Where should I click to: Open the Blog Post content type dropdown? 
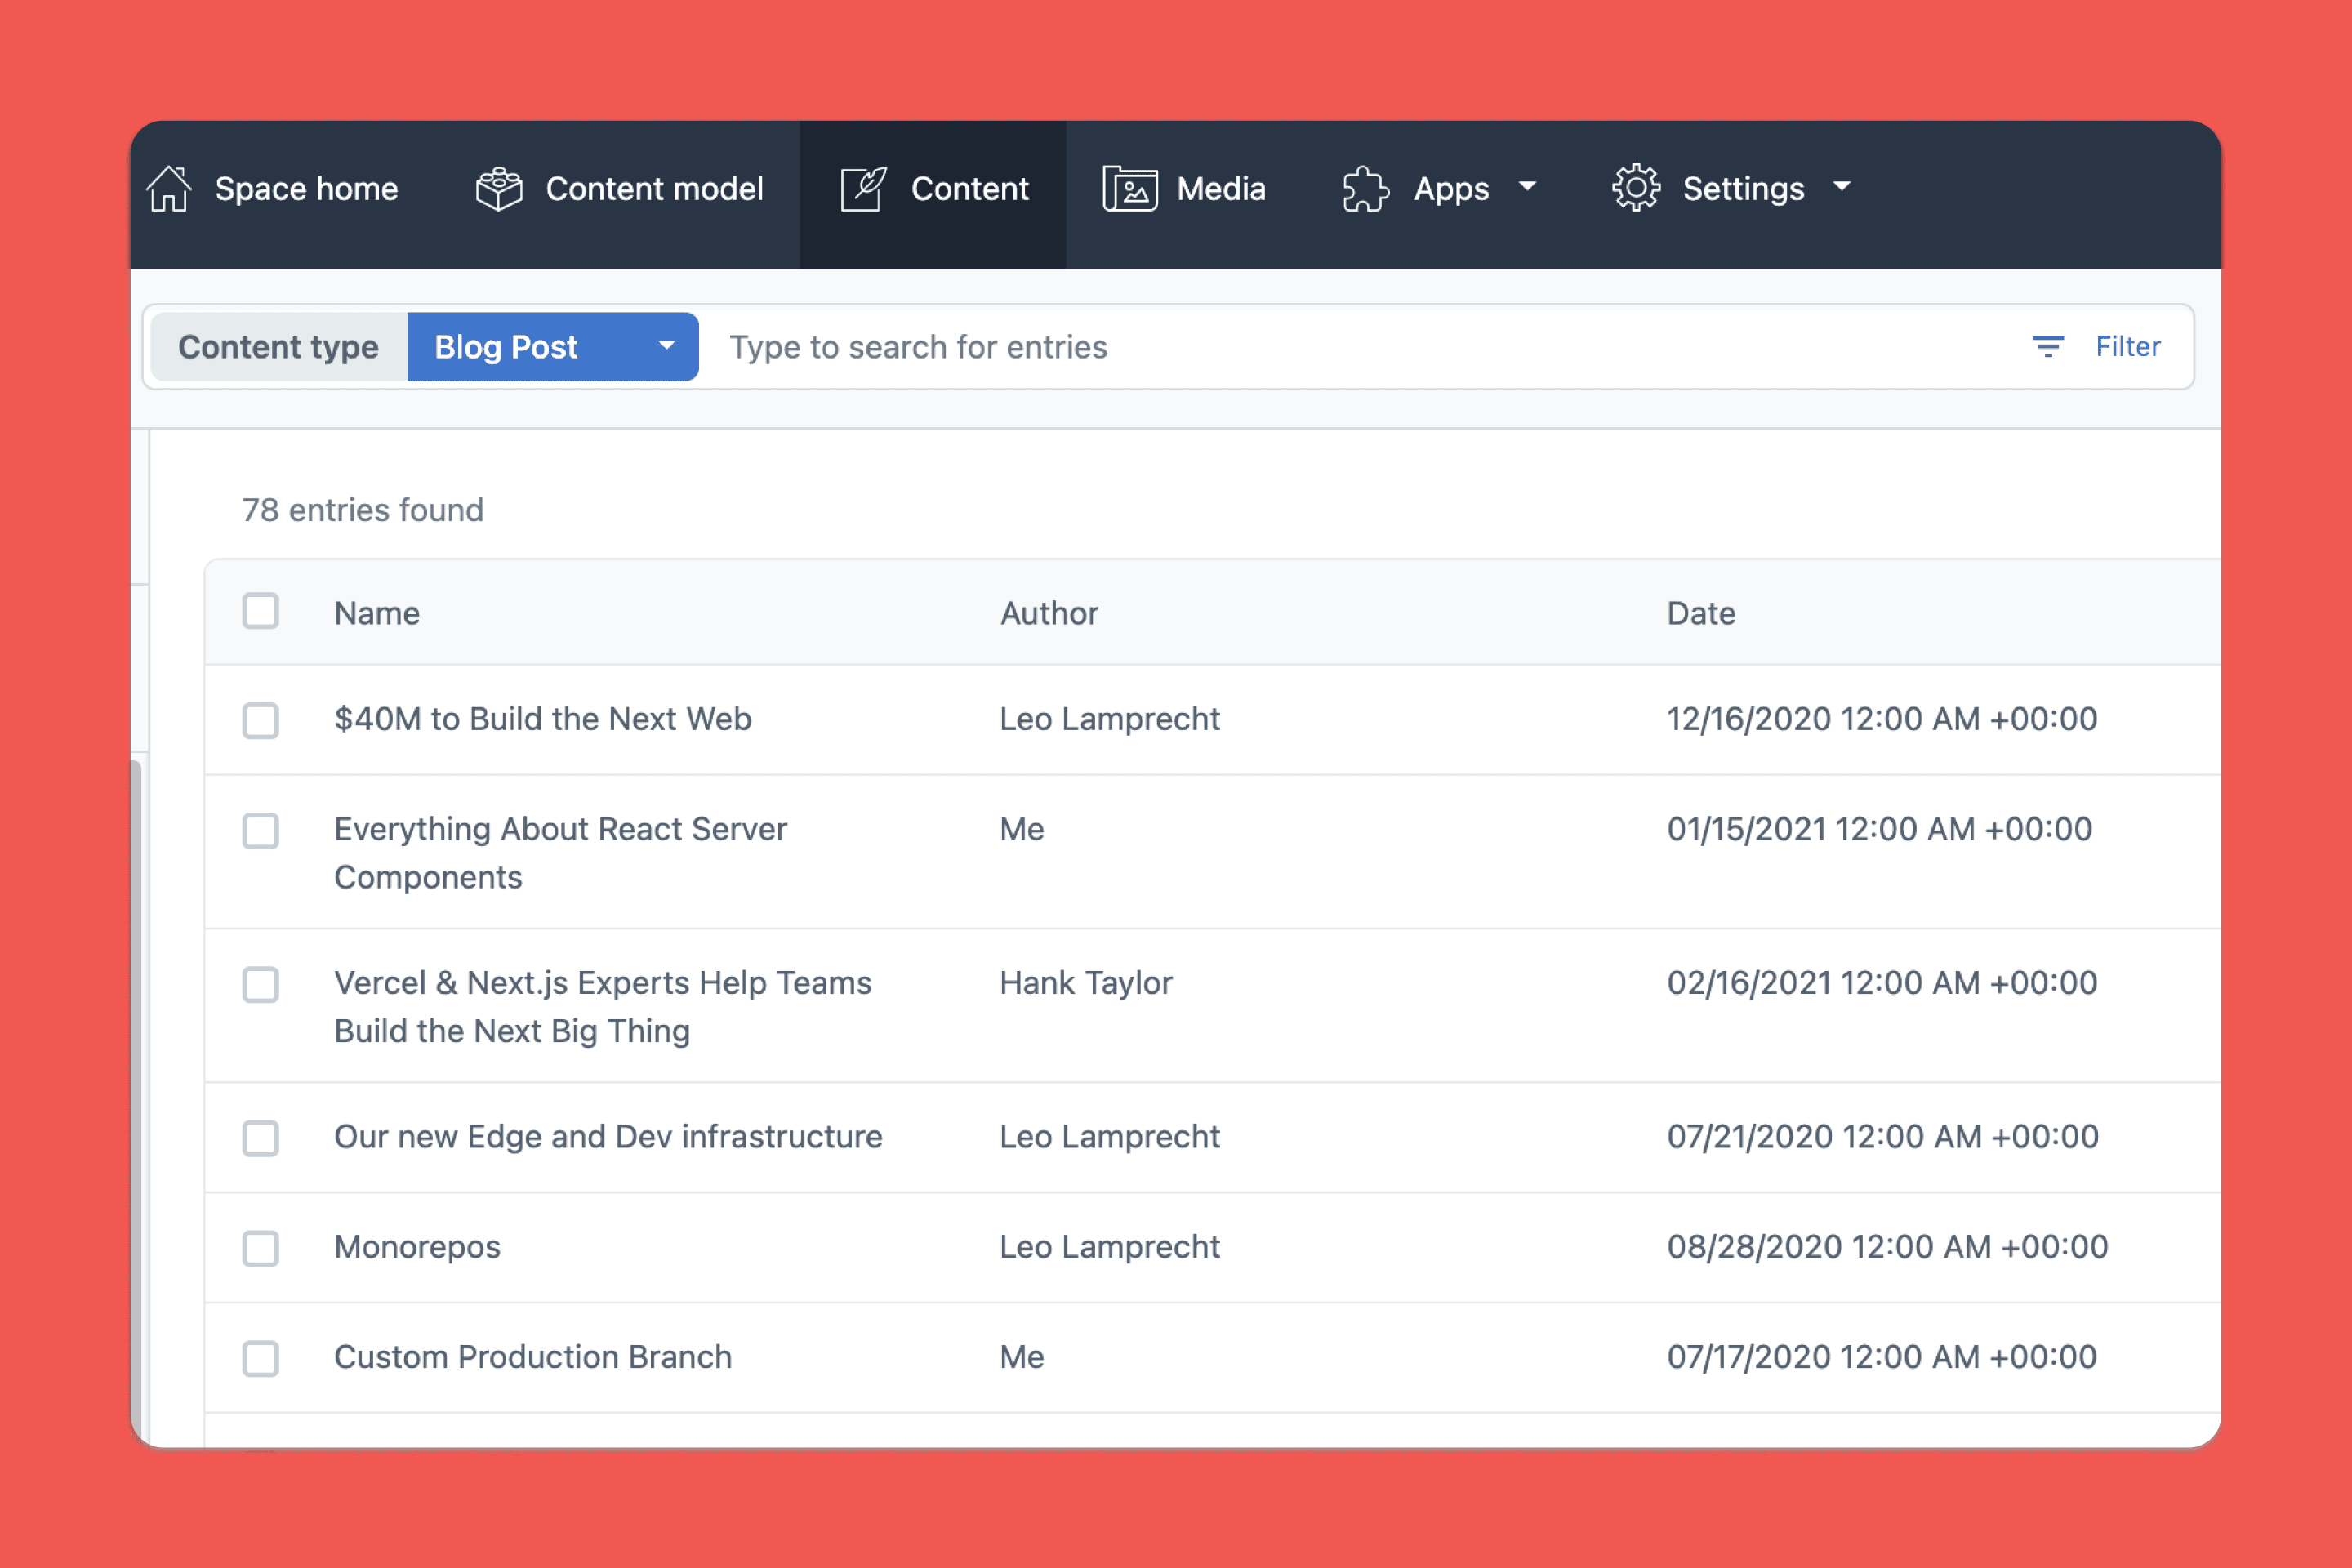pyautogui.click(x=553, y=347)
